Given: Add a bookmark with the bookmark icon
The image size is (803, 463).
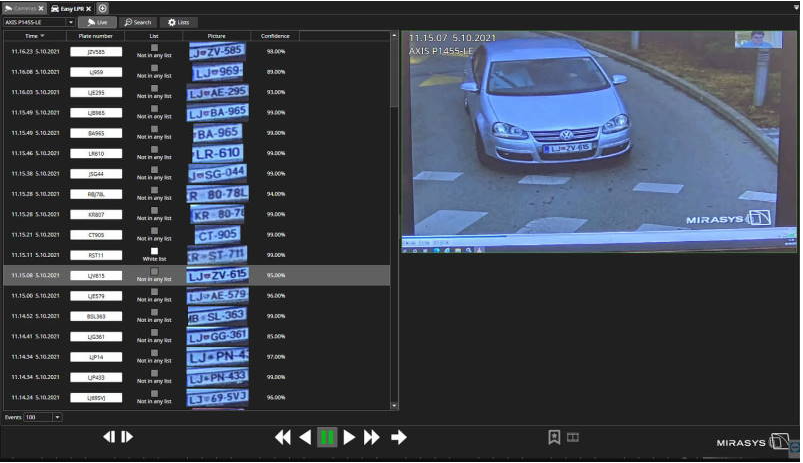Looking at the screenshot, I should pos(553,437).
